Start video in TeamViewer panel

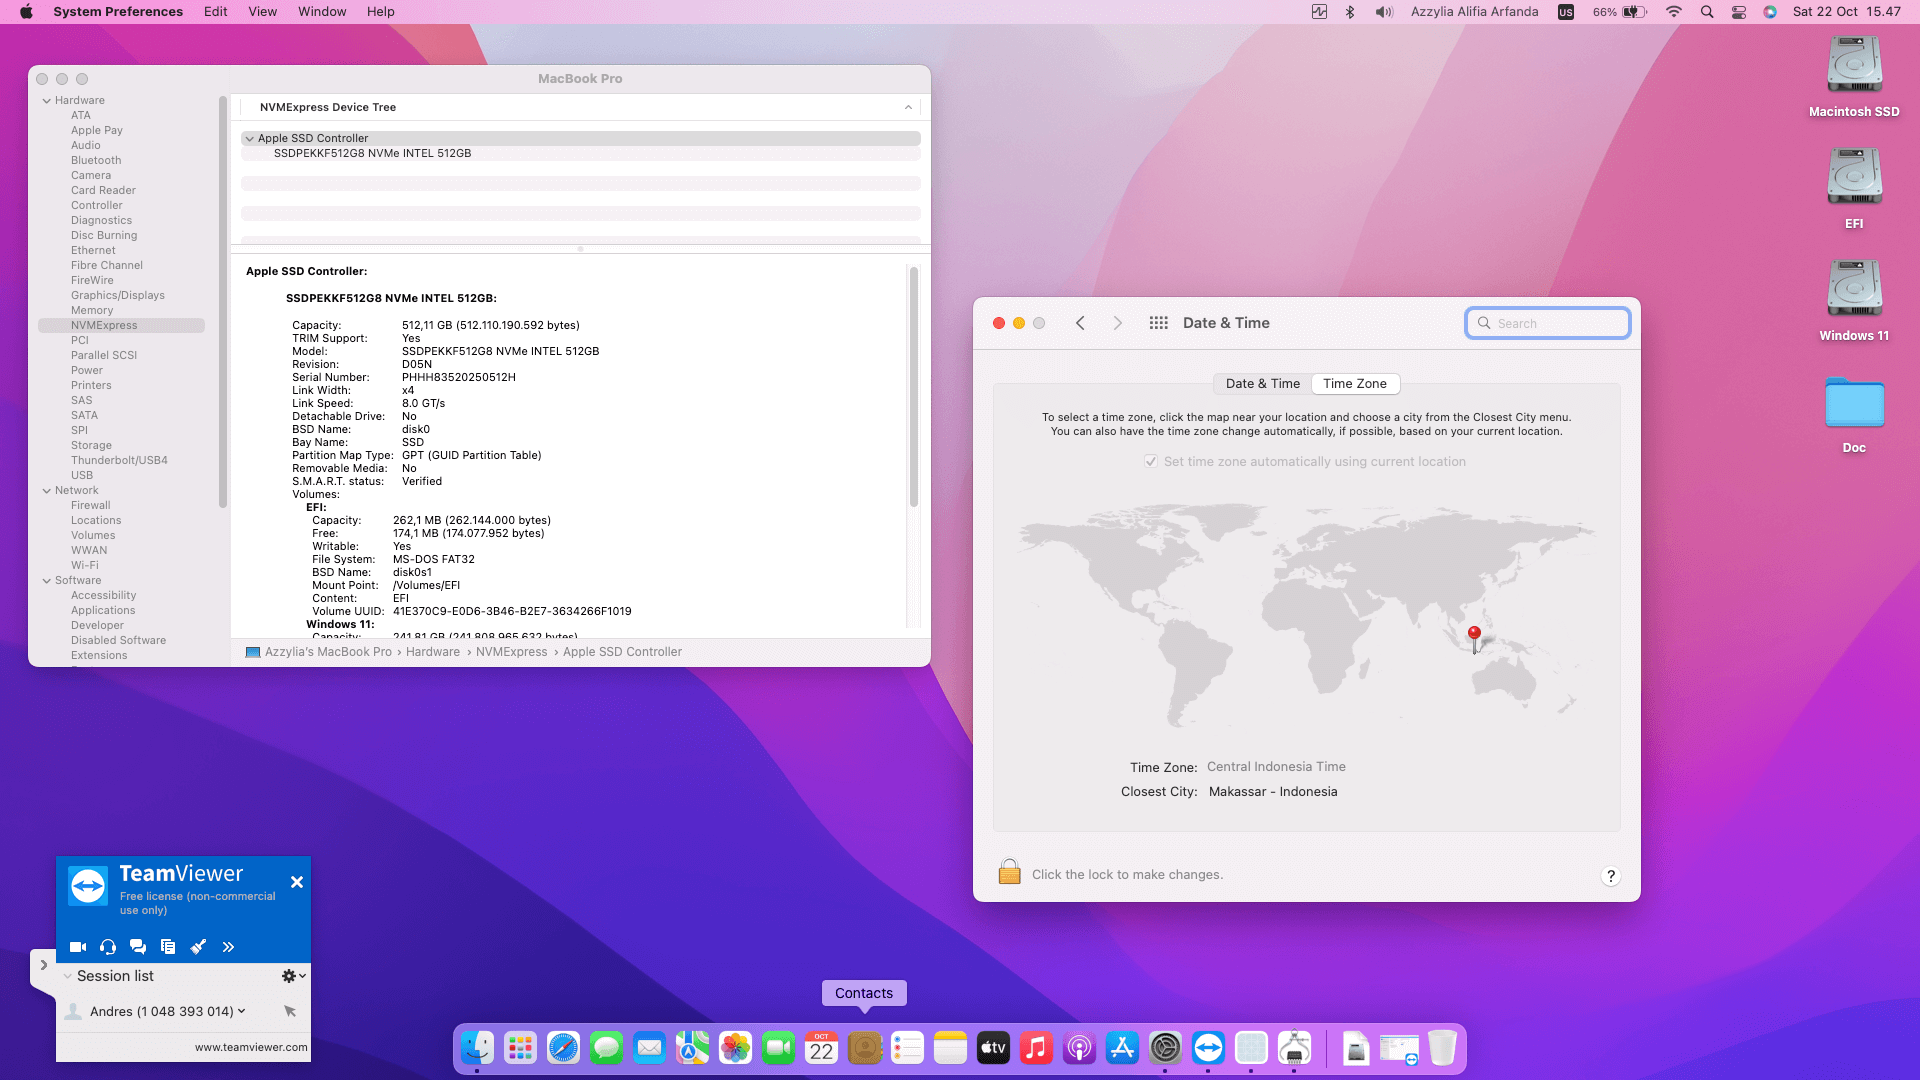pos(78,947)
